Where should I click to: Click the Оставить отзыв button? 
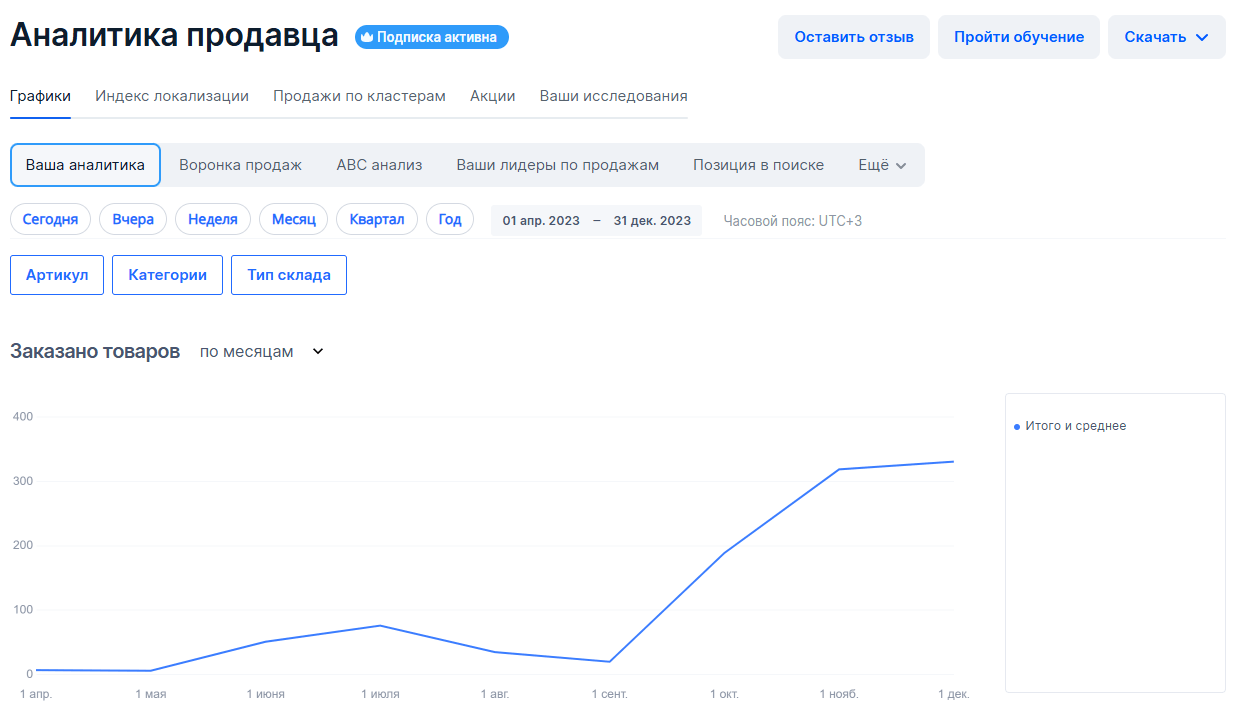click(x=853, y=37)
